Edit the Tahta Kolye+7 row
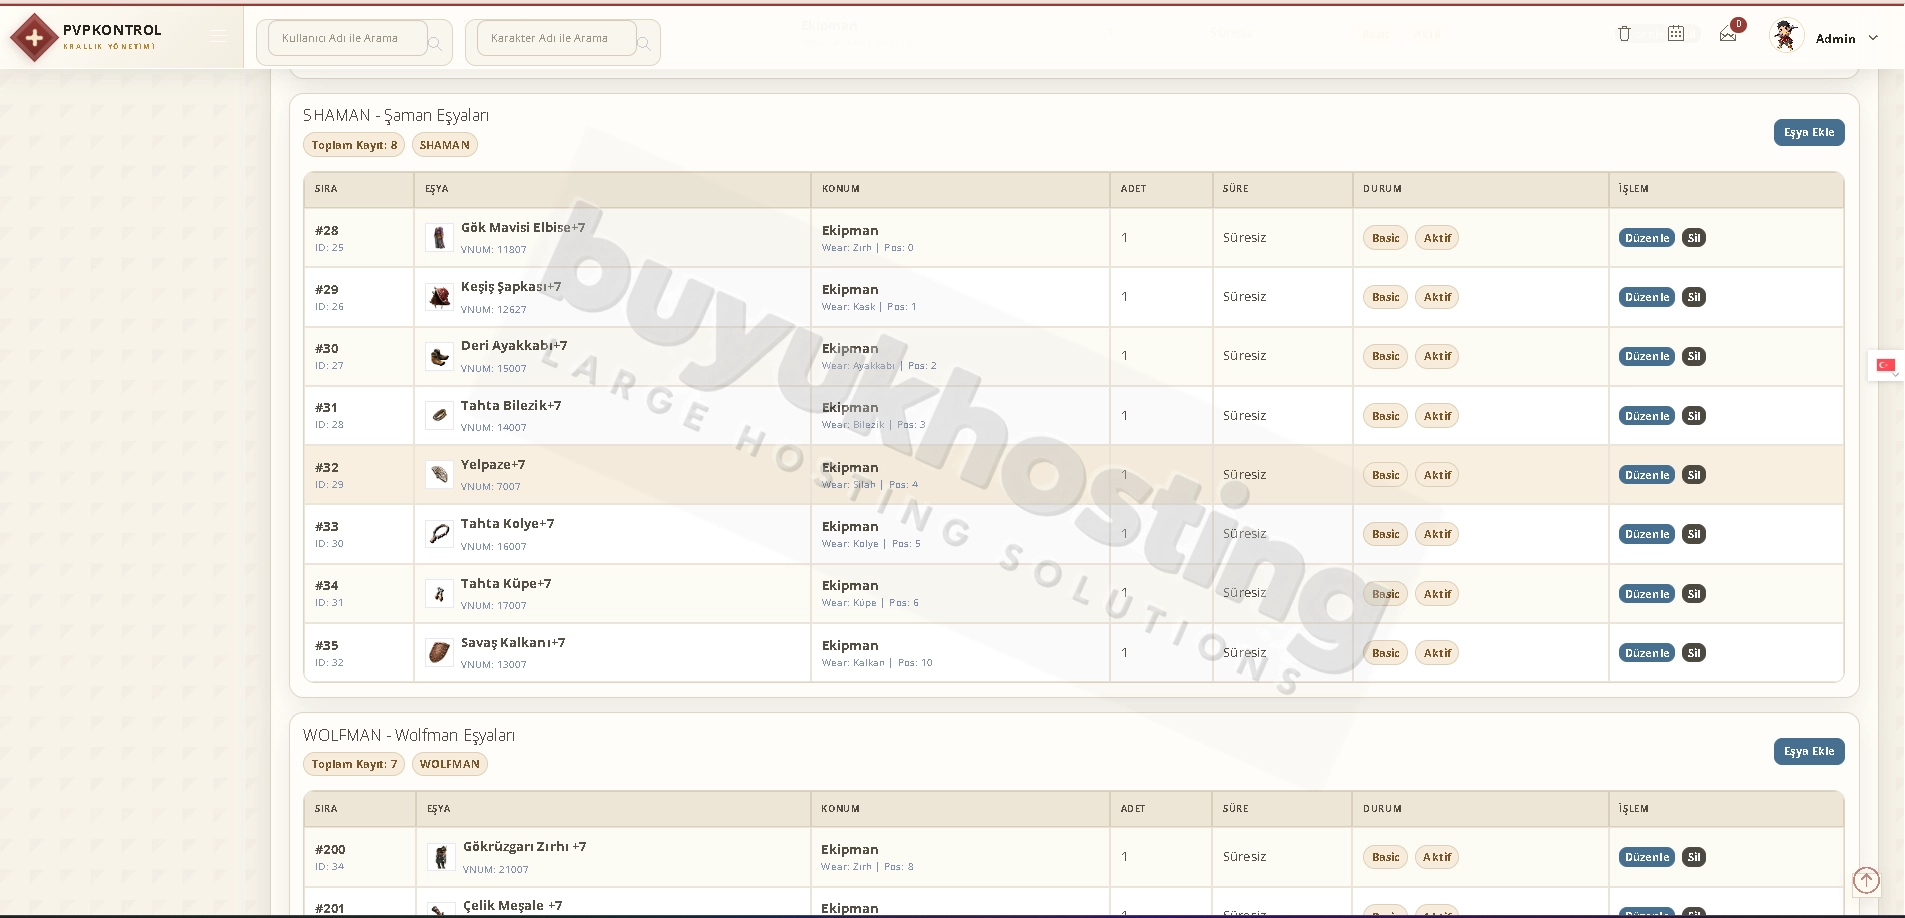Viewport: 1905px width, 918px height. pos(1646,534)
